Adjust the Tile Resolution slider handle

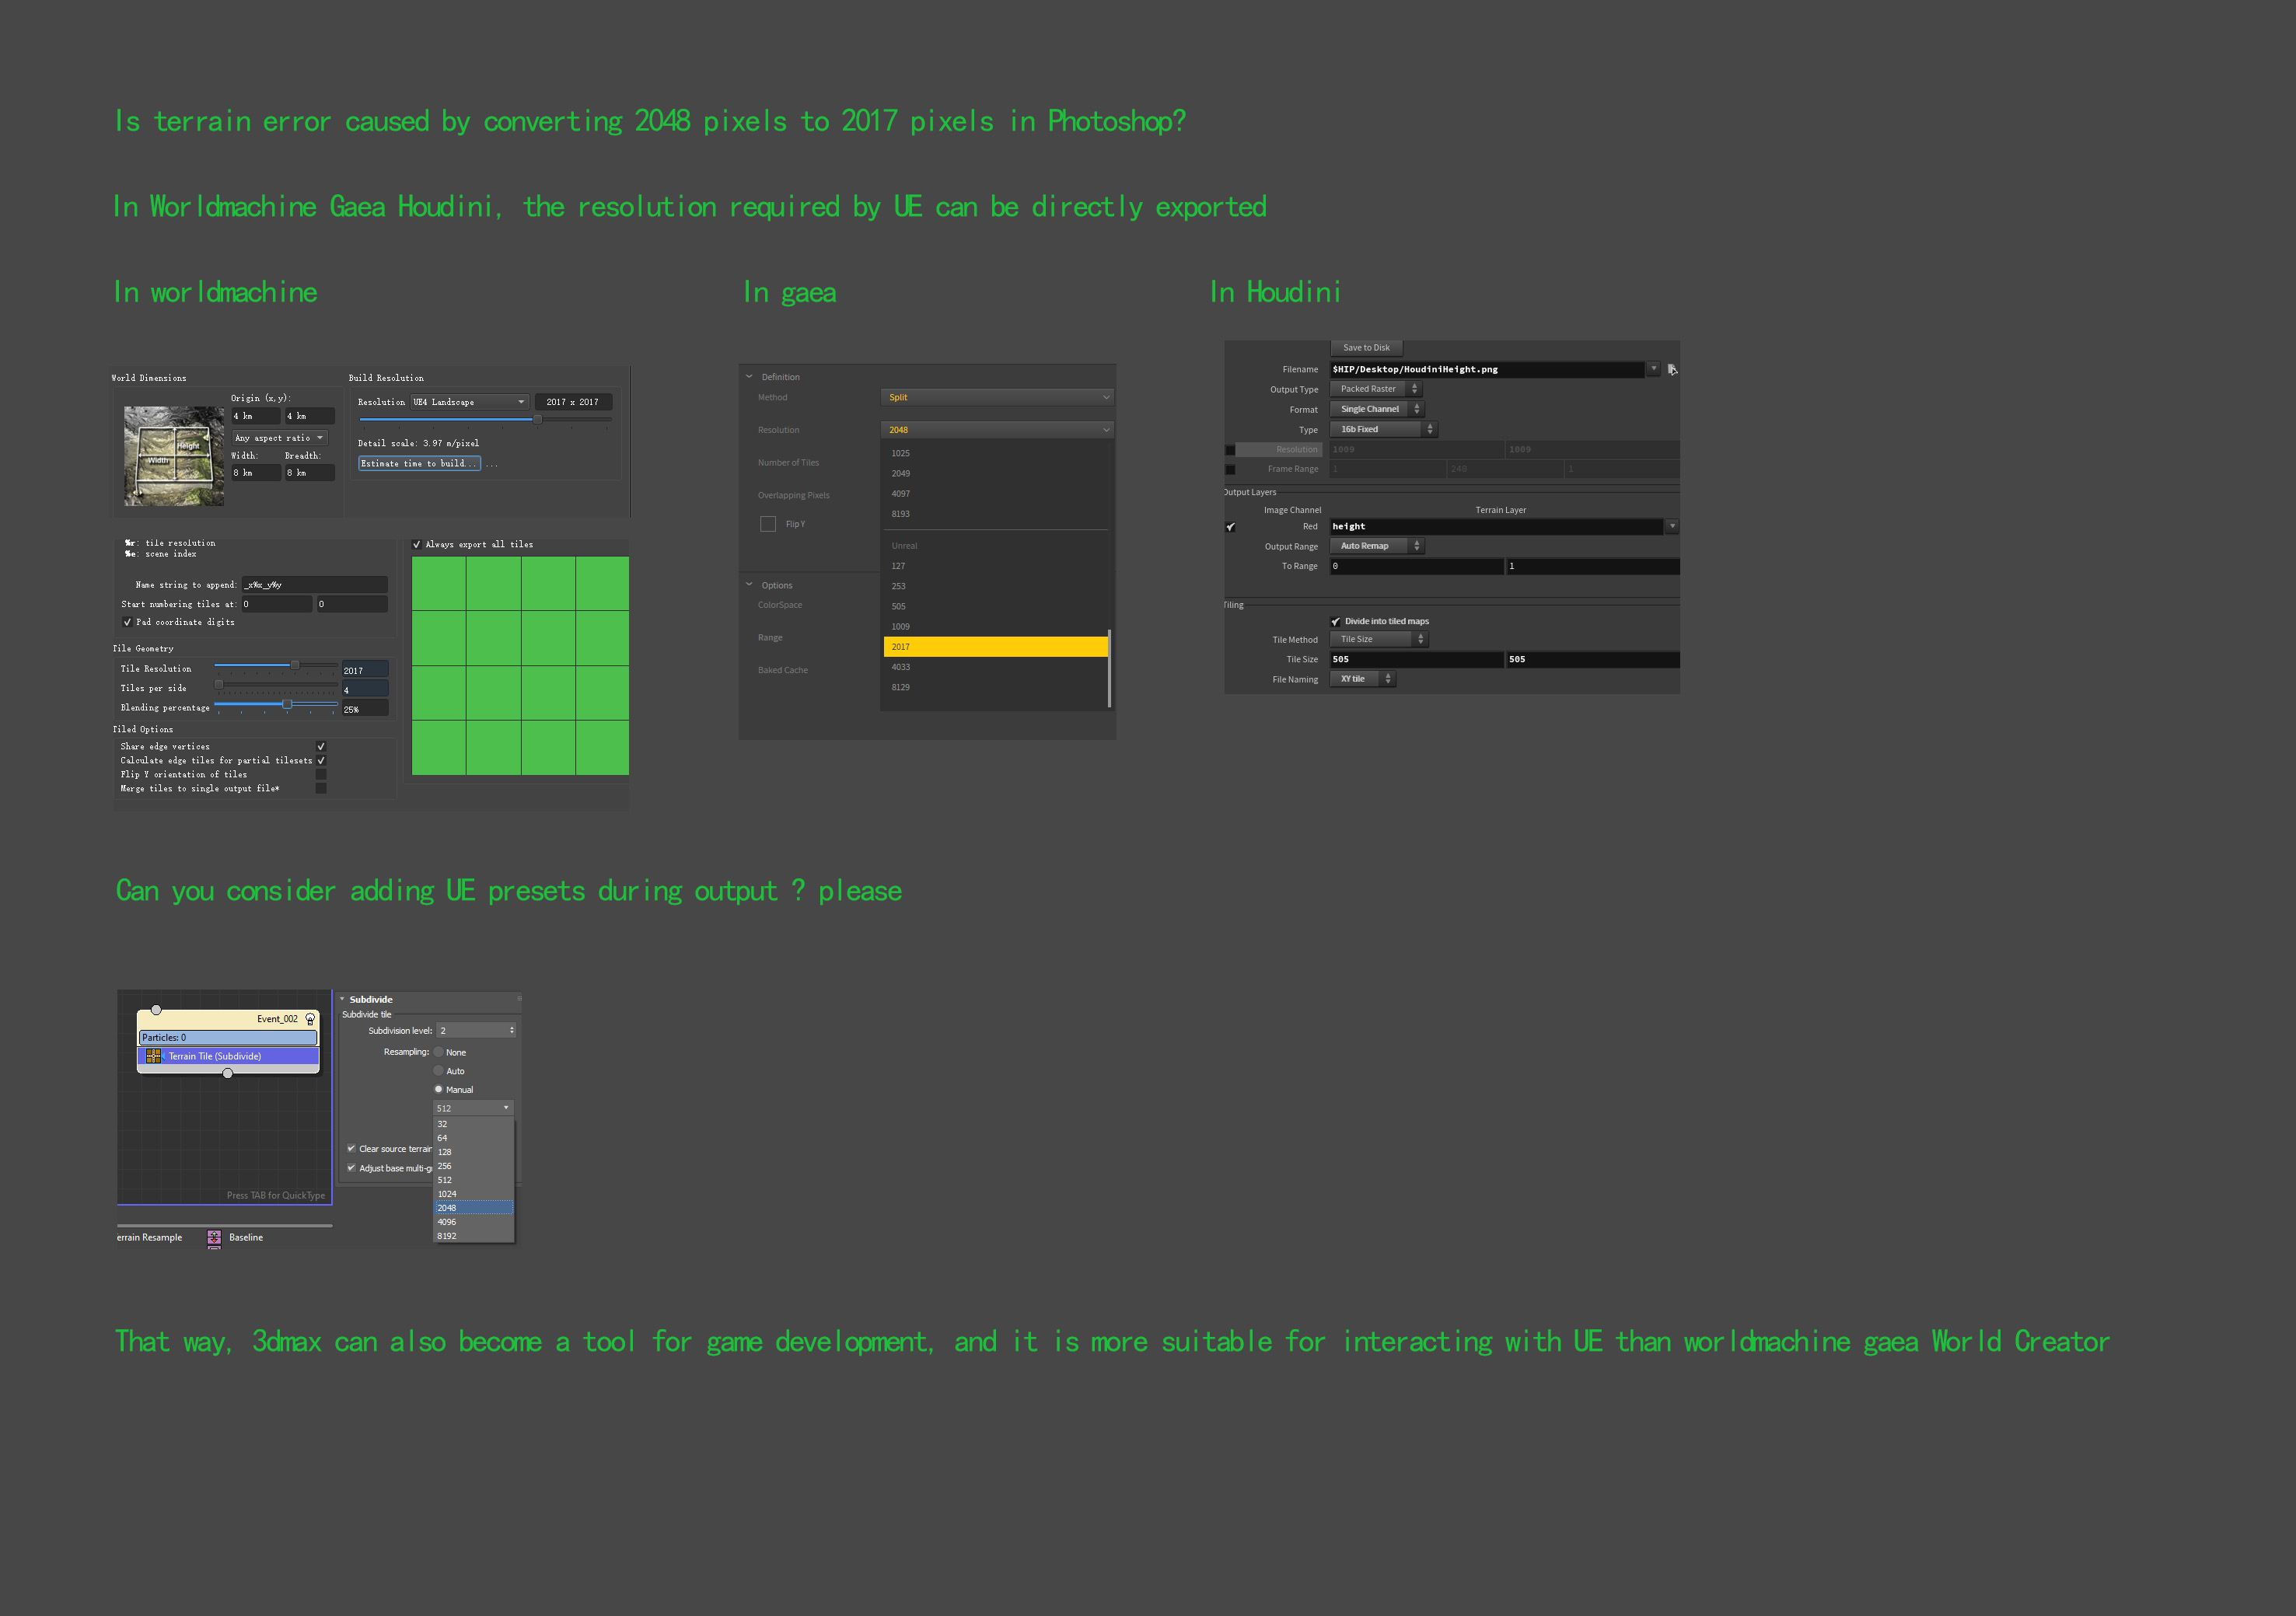coord(295,665)
